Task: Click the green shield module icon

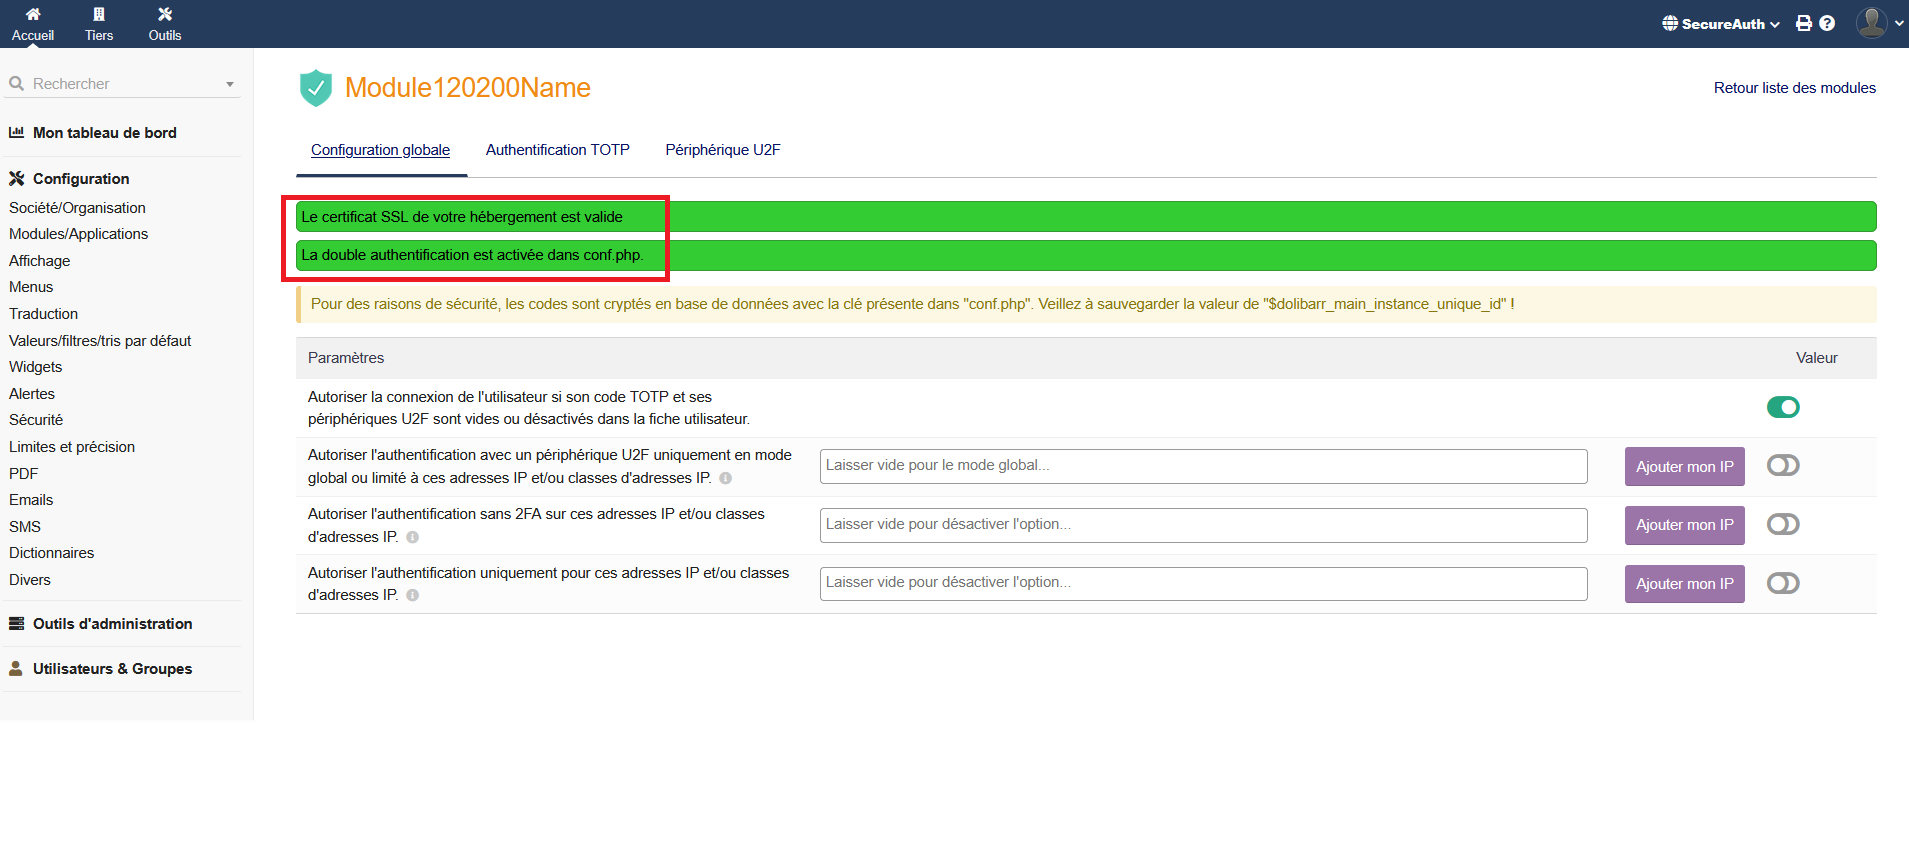Action: 316,88
